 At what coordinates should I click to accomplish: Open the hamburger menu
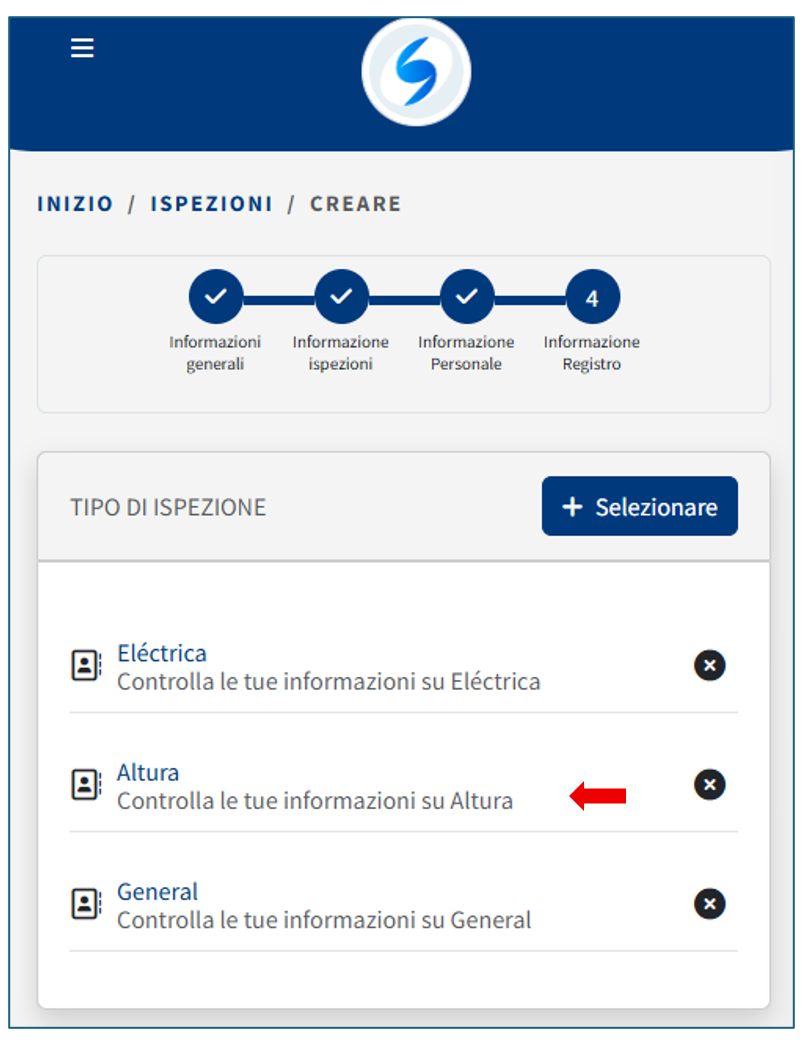[x=82, y=48]
